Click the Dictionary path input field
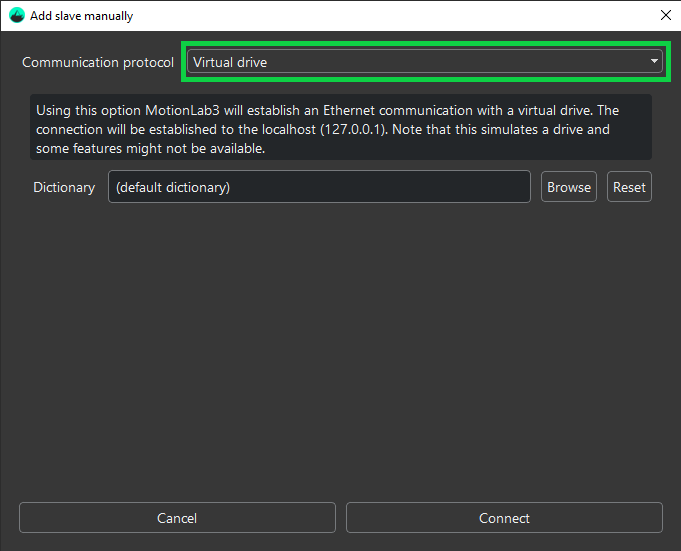Screen dimensions: 681x551 coord(319,187)
